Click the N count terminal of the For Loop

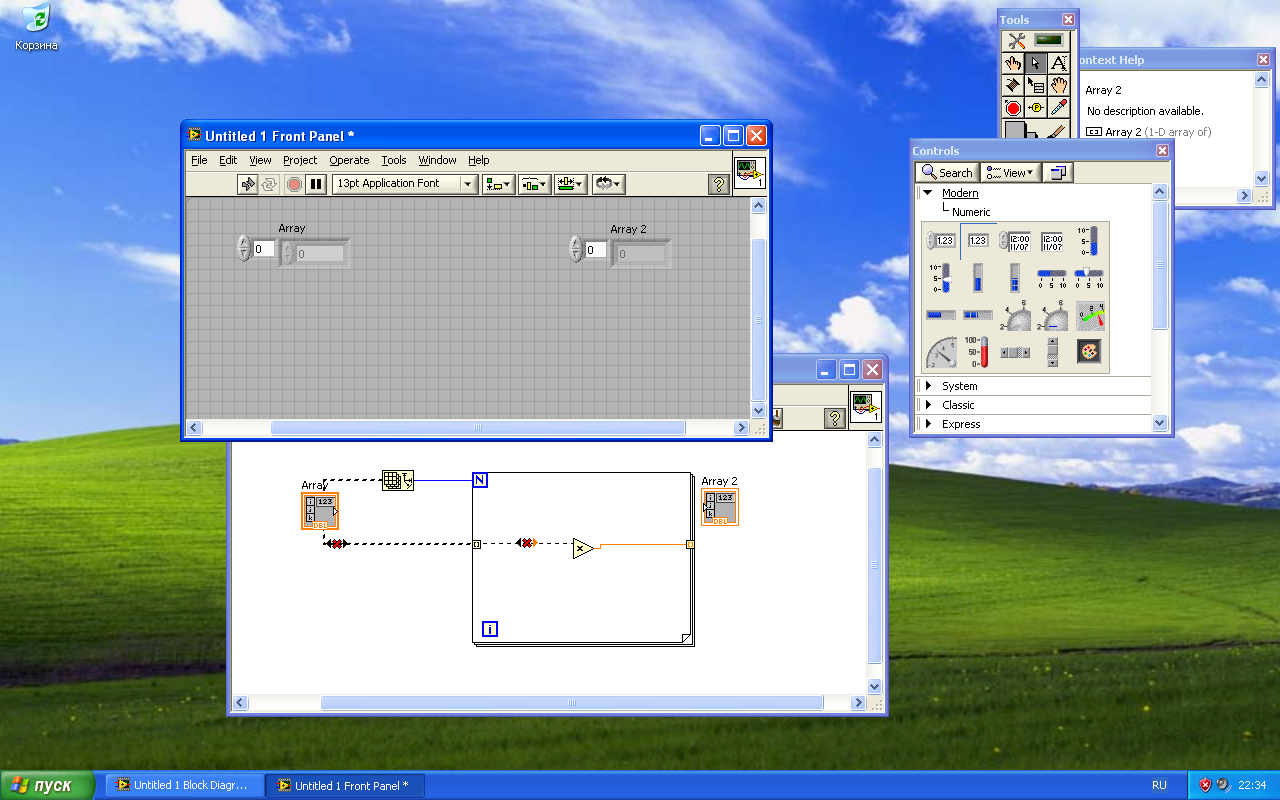click(480, 480)
